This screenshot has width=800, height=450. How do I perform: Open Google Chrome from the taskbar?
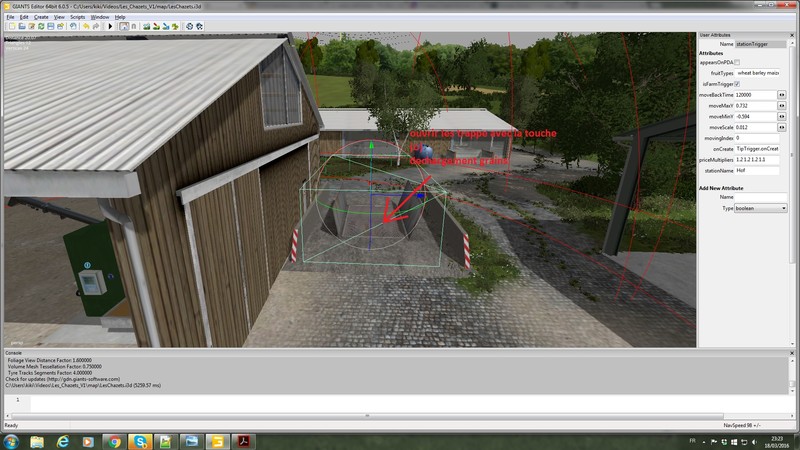113,441
